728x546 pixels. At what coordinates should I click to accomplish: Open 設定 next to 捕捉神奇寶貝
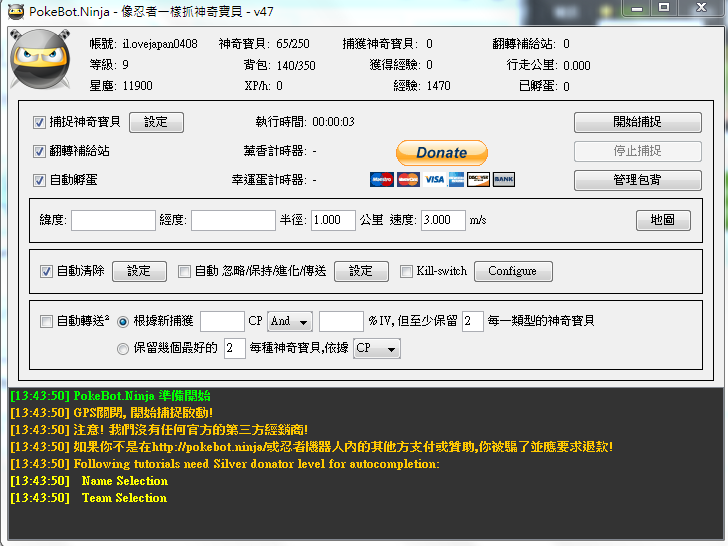156,122
